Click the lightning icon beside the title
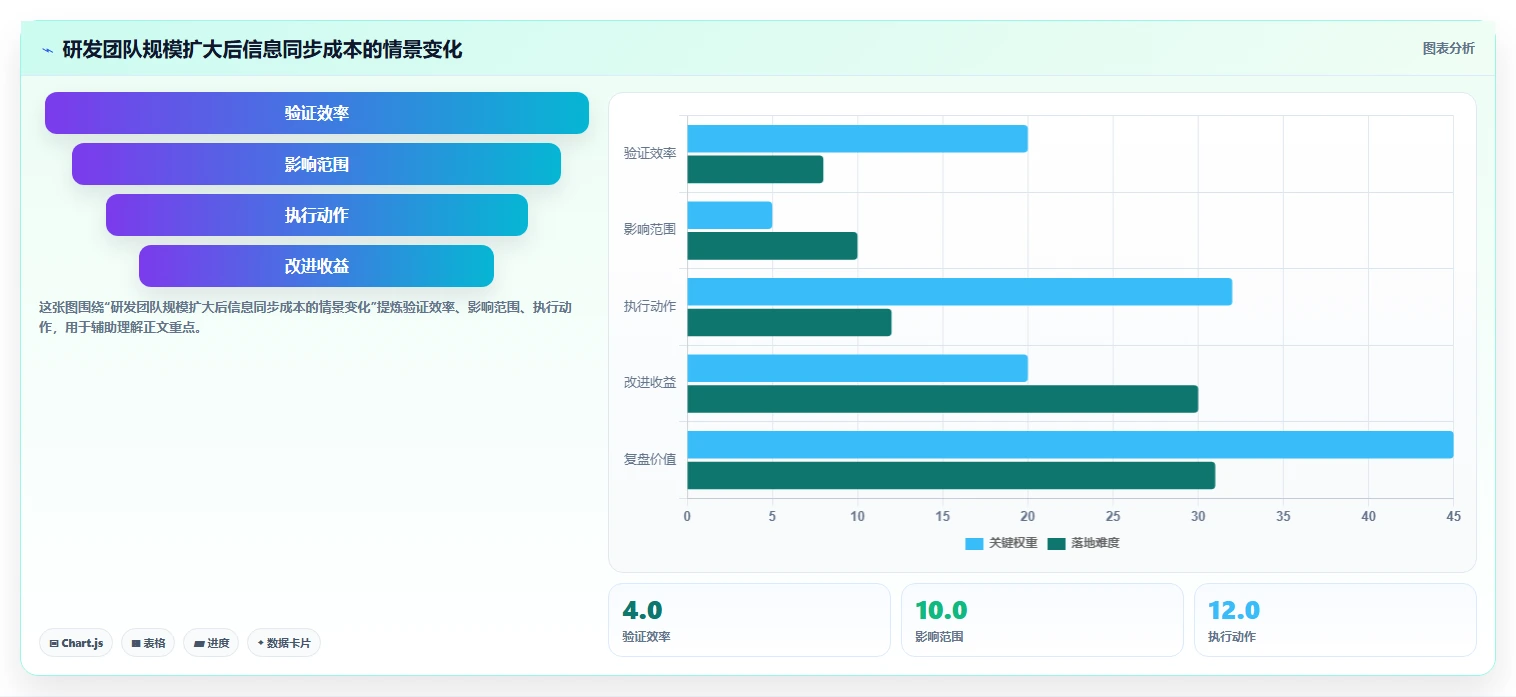Screen dimensions: 1516x697 pyautogui.click(x=47, y=50)
